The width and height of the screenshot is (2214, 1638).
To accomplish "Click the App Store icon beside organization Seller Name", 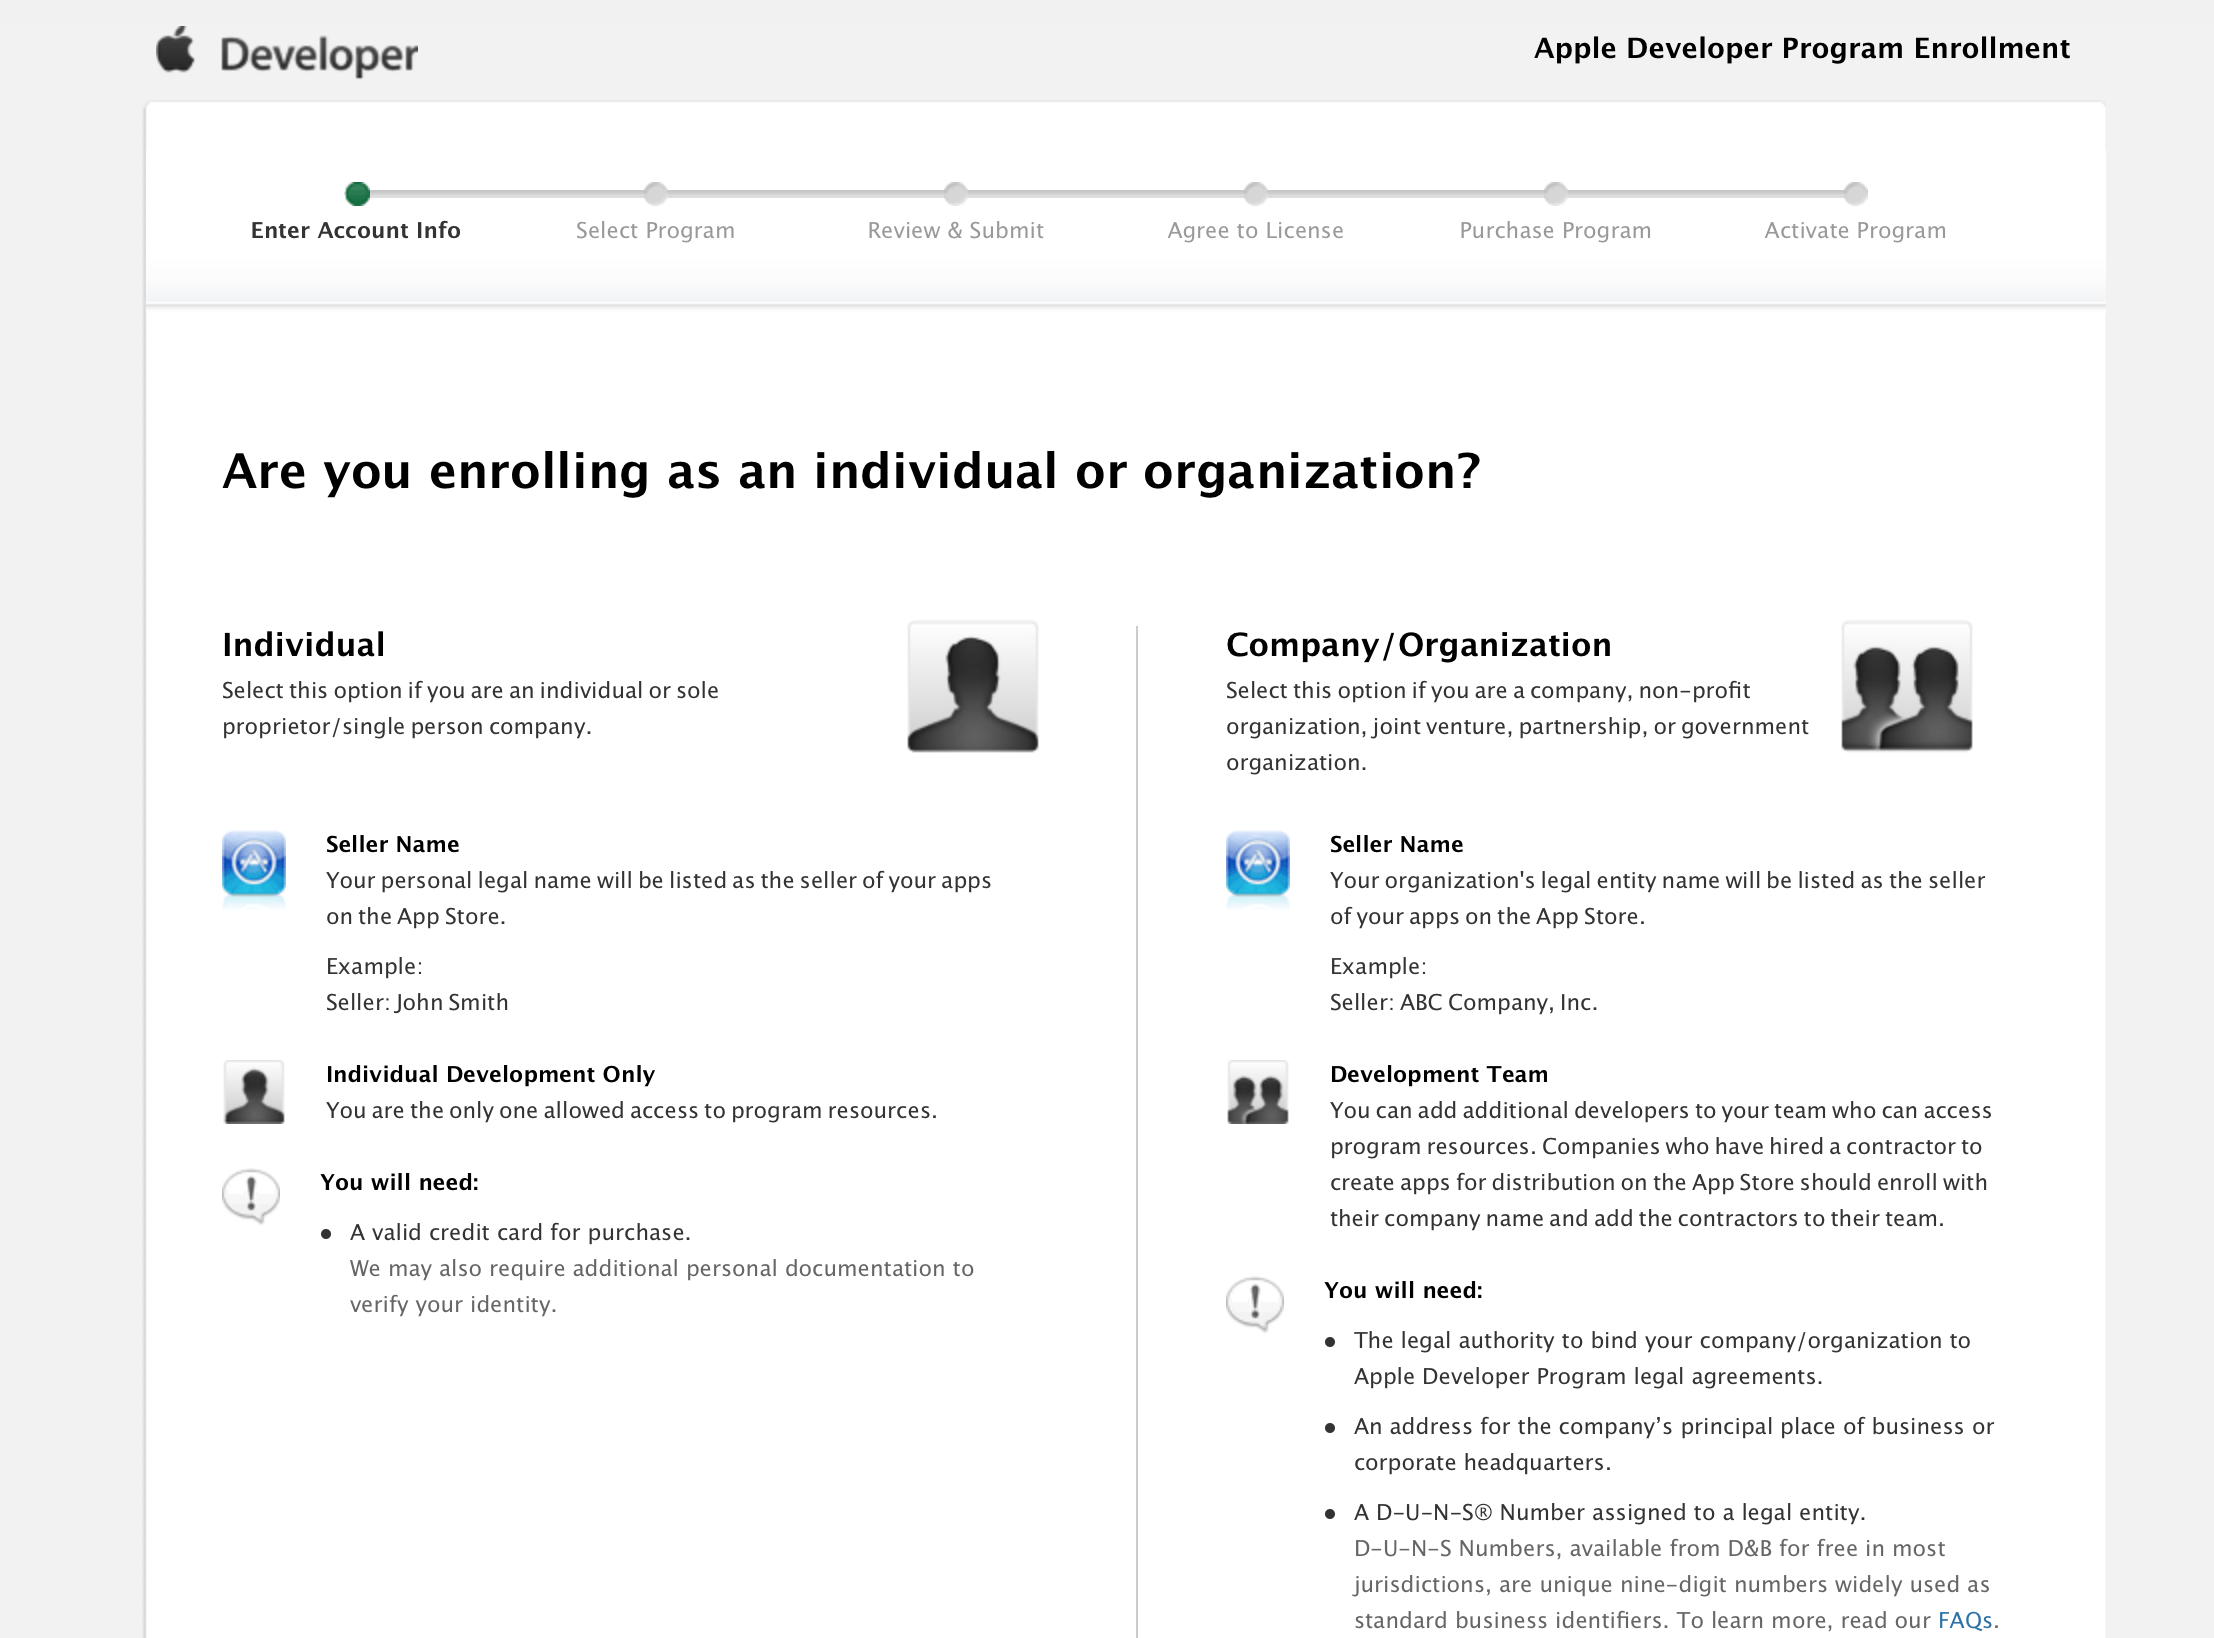I will pyautogui.click(x=1258, y=864).
